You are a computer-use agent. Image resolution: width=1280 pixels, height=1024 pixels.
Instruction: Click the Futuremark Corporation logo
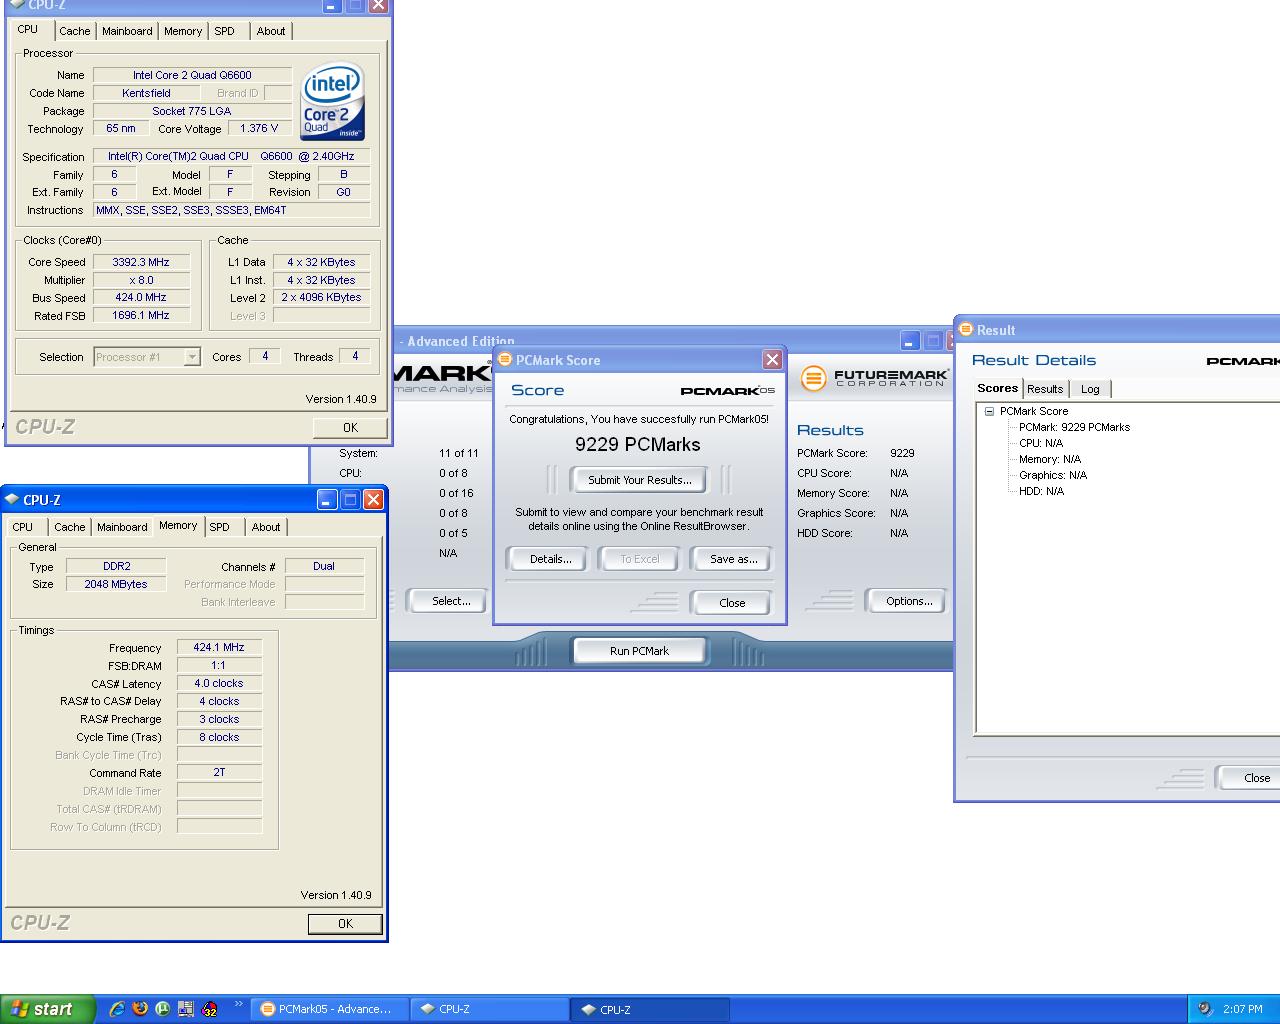tap(874, 378)
